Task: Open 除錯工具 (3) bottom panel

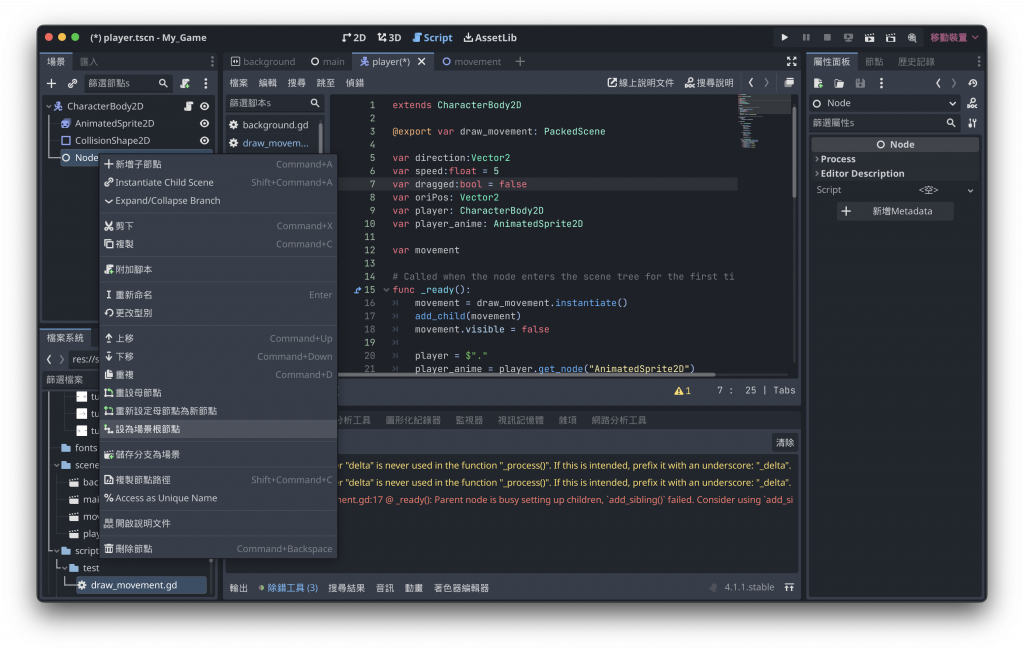Action: (x=288, y=588)
